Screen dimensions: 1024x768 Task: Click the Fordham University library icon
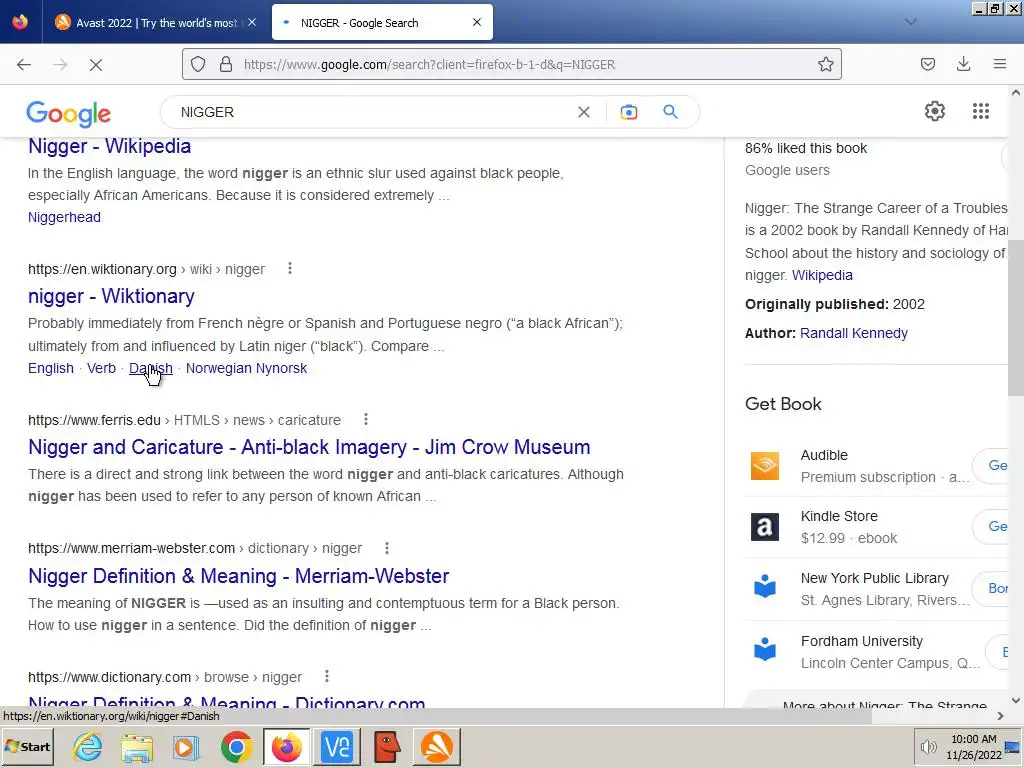point(765,650)
